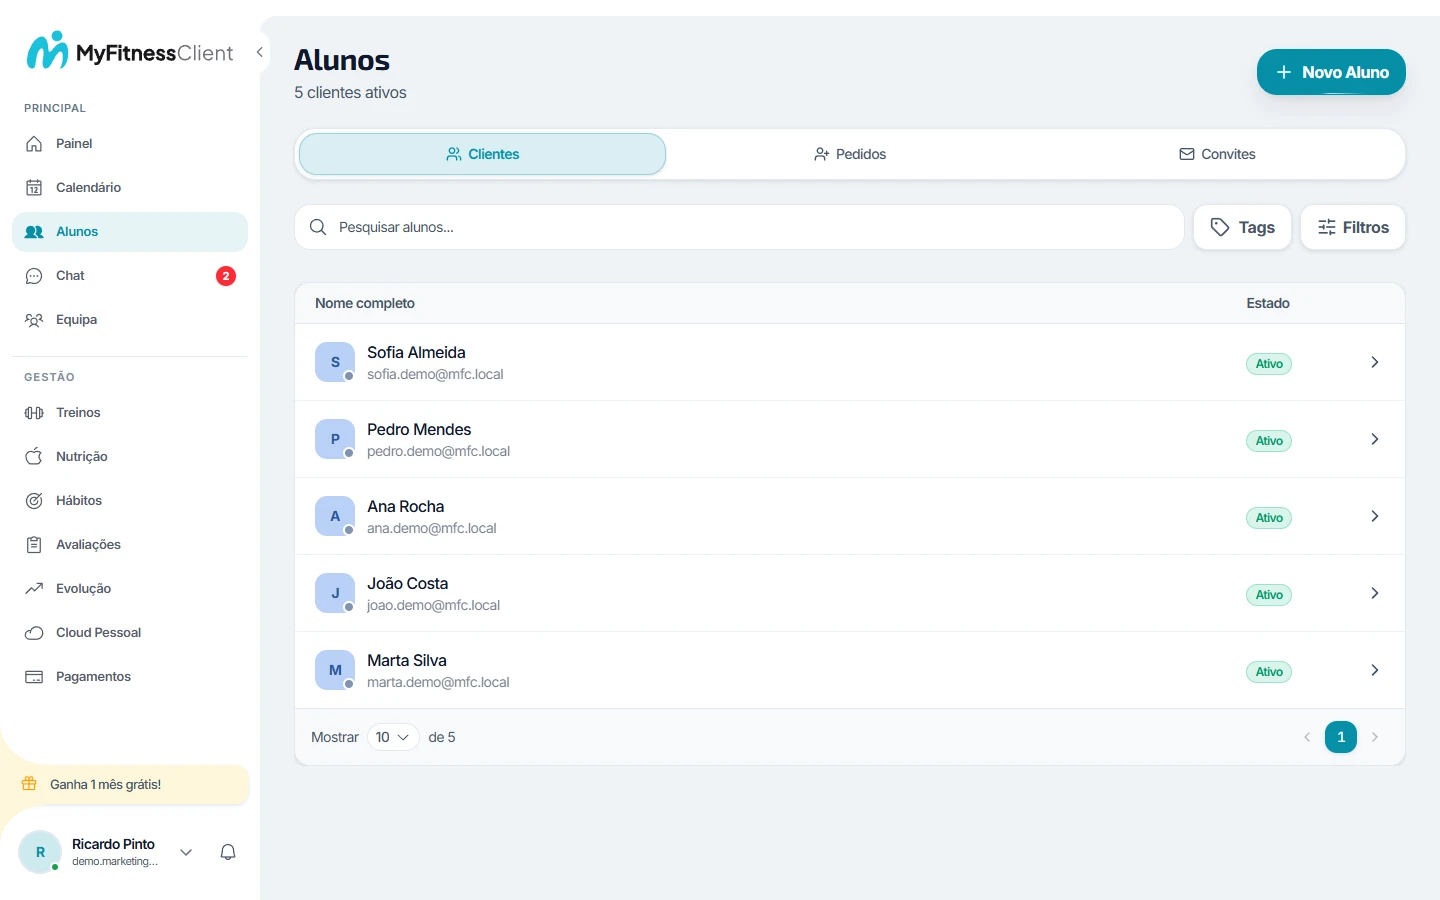Focus the Pesquisar alunos search field

coord(739,227)
